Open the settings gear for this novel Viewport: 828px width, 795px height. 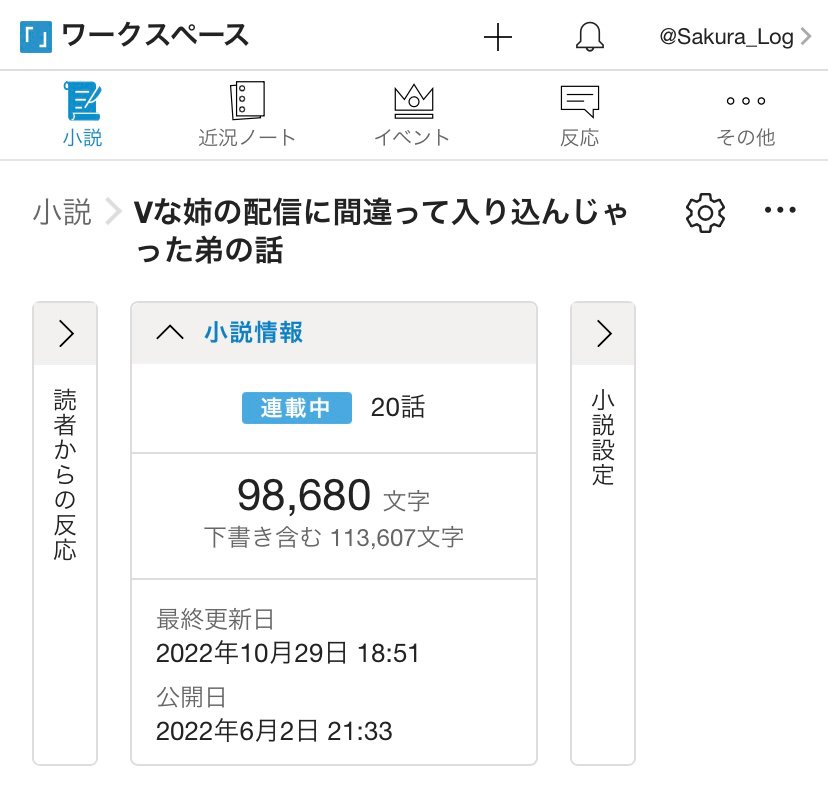pyautogui.click(x=705, y=213)
